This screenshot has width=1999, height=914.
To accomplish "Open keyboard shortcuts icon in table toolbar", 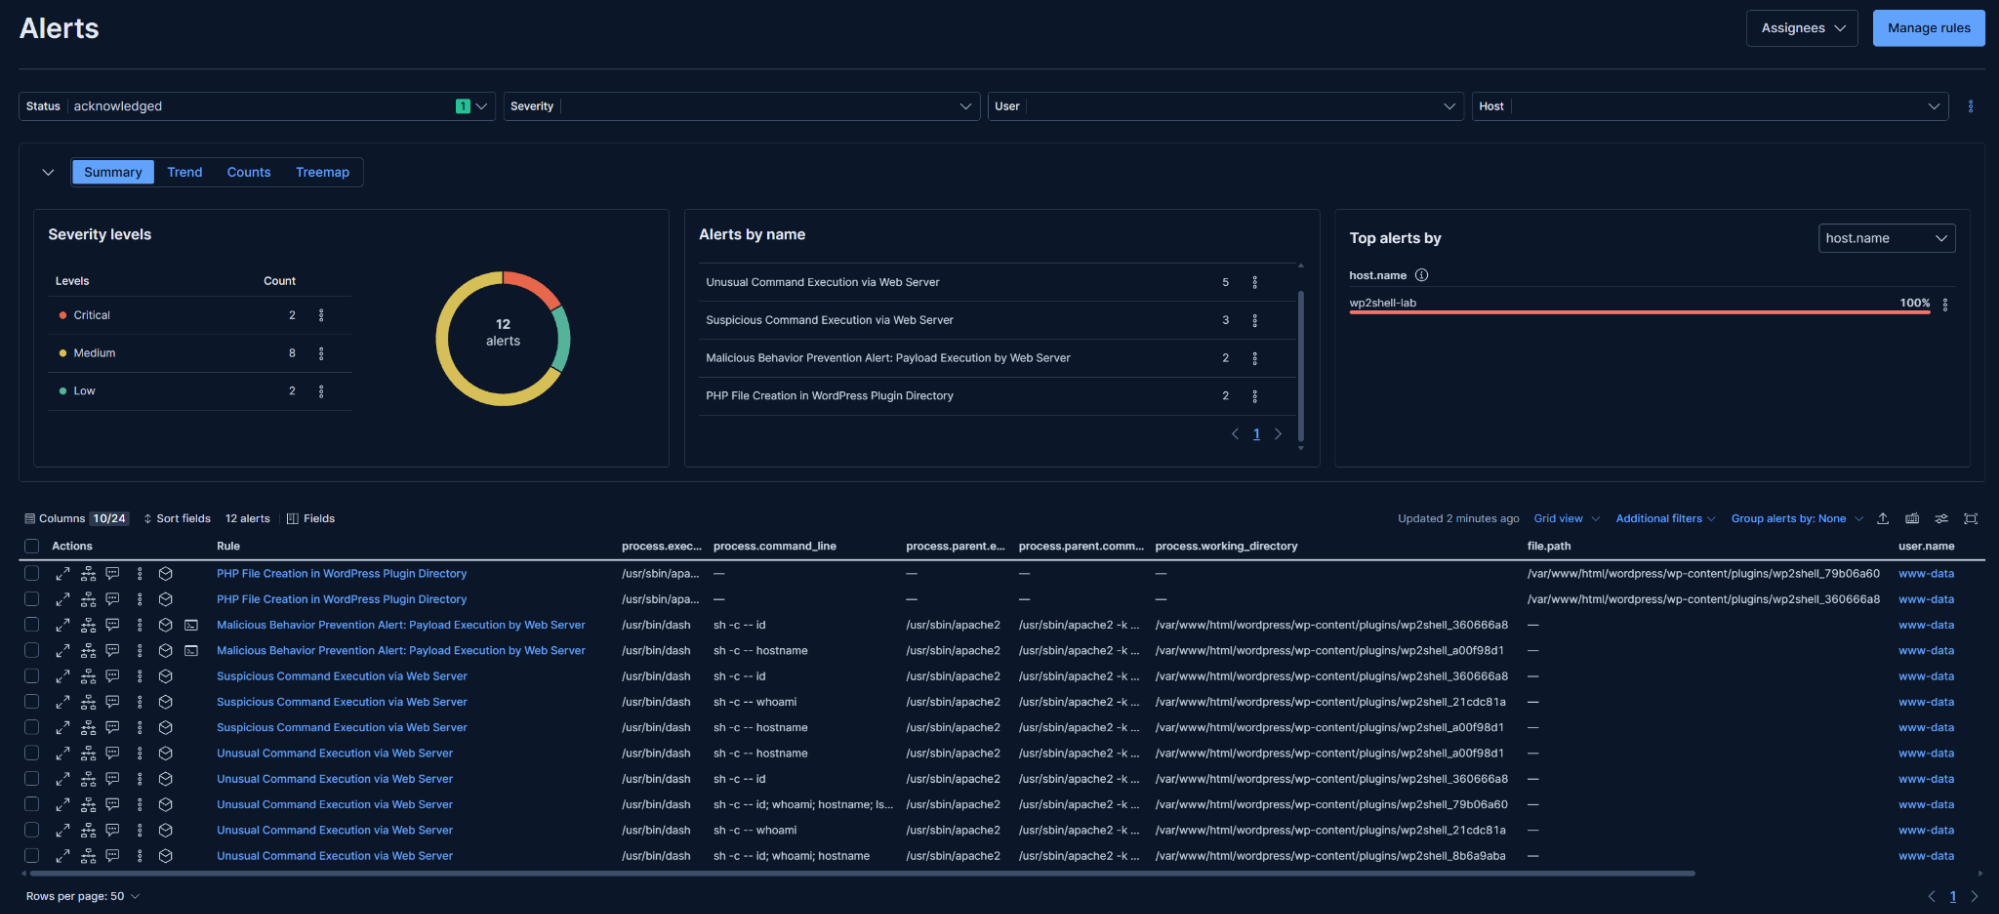I will pos(1912,518).
